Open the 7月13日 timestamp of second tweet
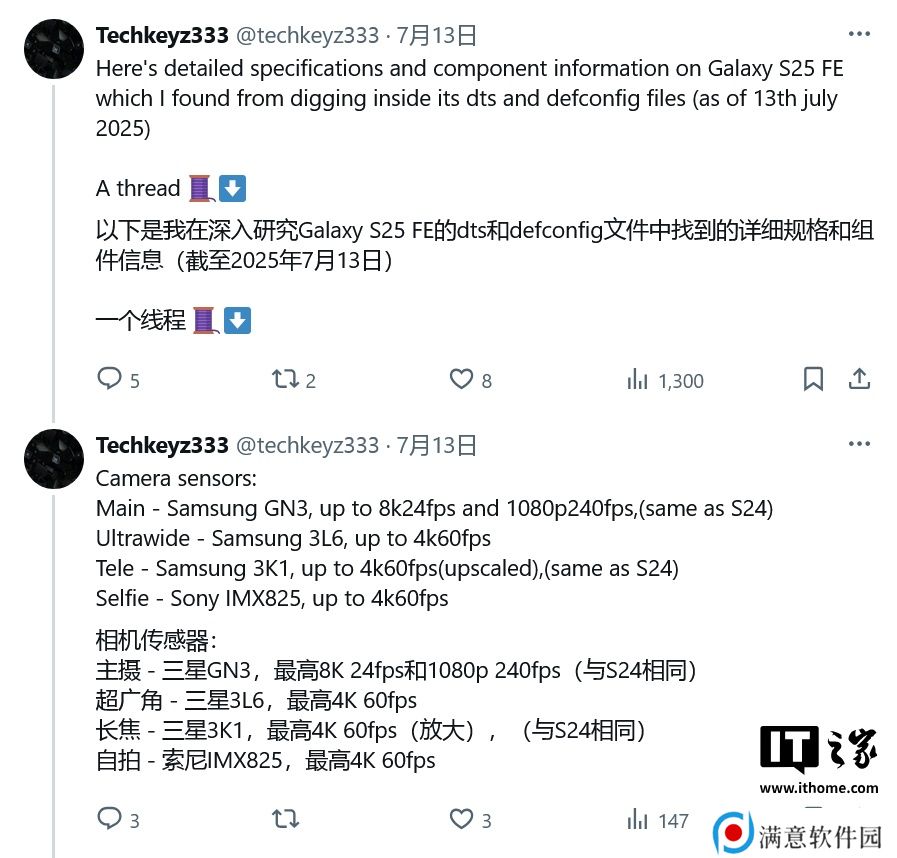The image size is (897, 858). [437, 446]
